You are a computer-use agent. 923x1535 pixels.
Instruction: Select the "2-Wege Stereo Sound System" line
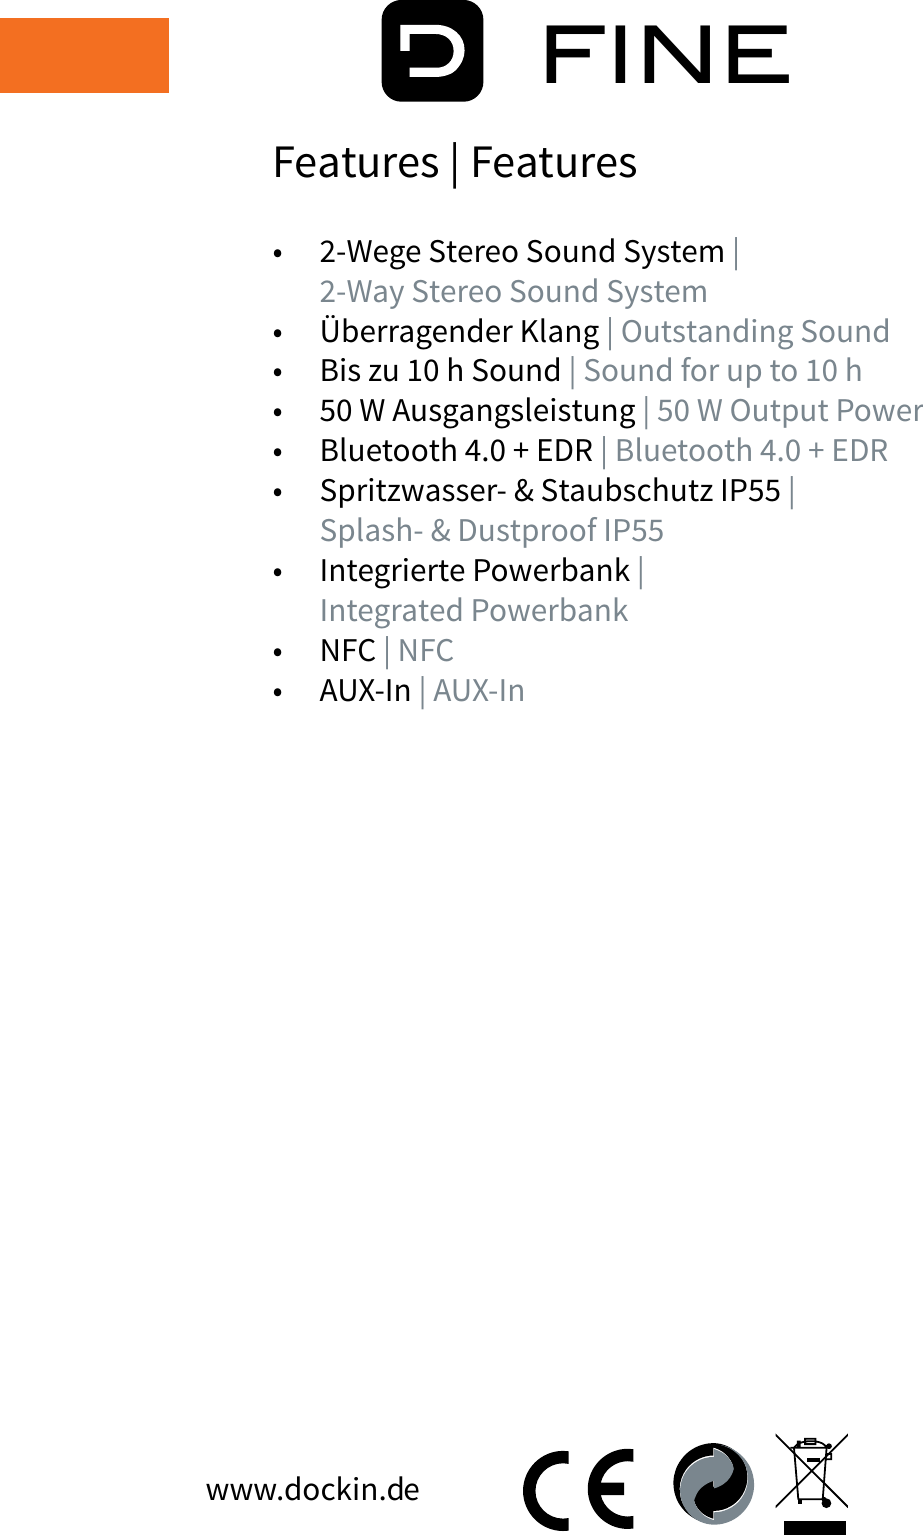point(521,251)
